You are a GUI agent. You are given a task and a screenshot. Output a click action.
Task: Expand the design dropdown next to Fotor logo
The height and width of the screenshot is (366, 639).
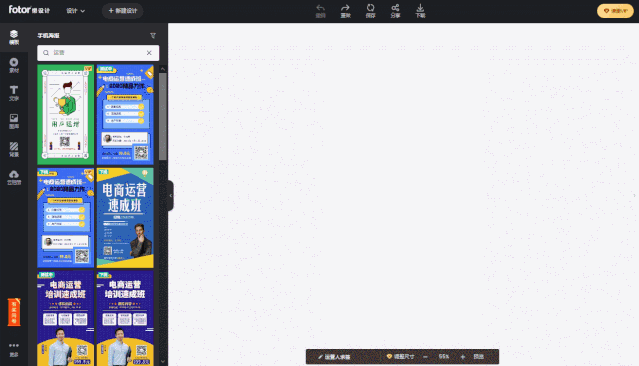[75, 11]
